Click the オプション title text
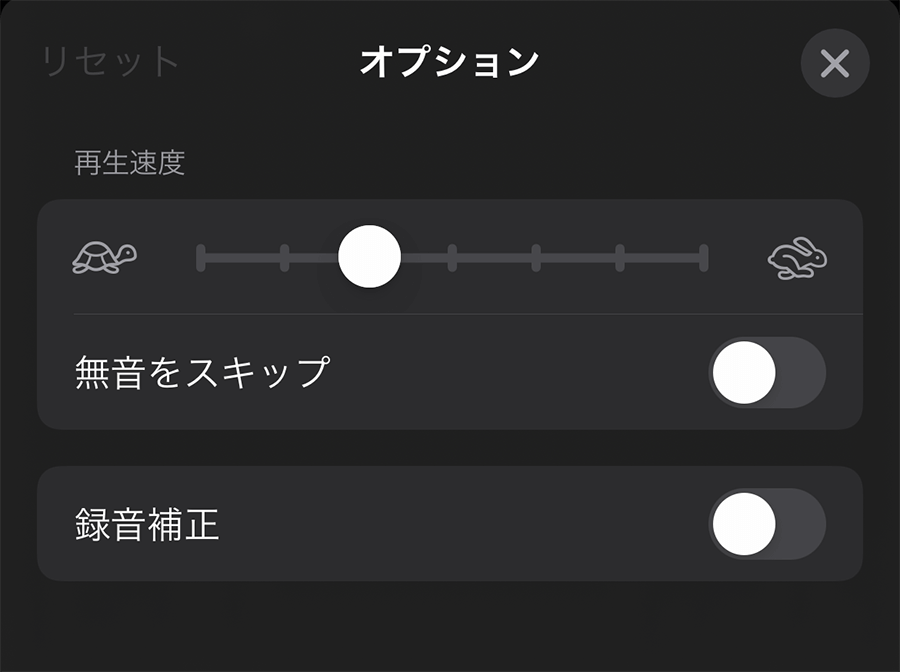 [449, 62]
